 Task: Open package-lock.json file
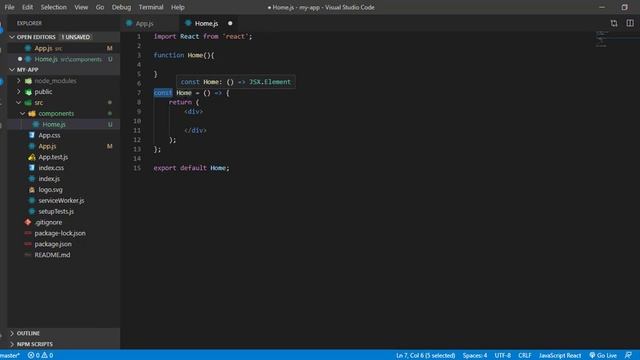(64, 233)
